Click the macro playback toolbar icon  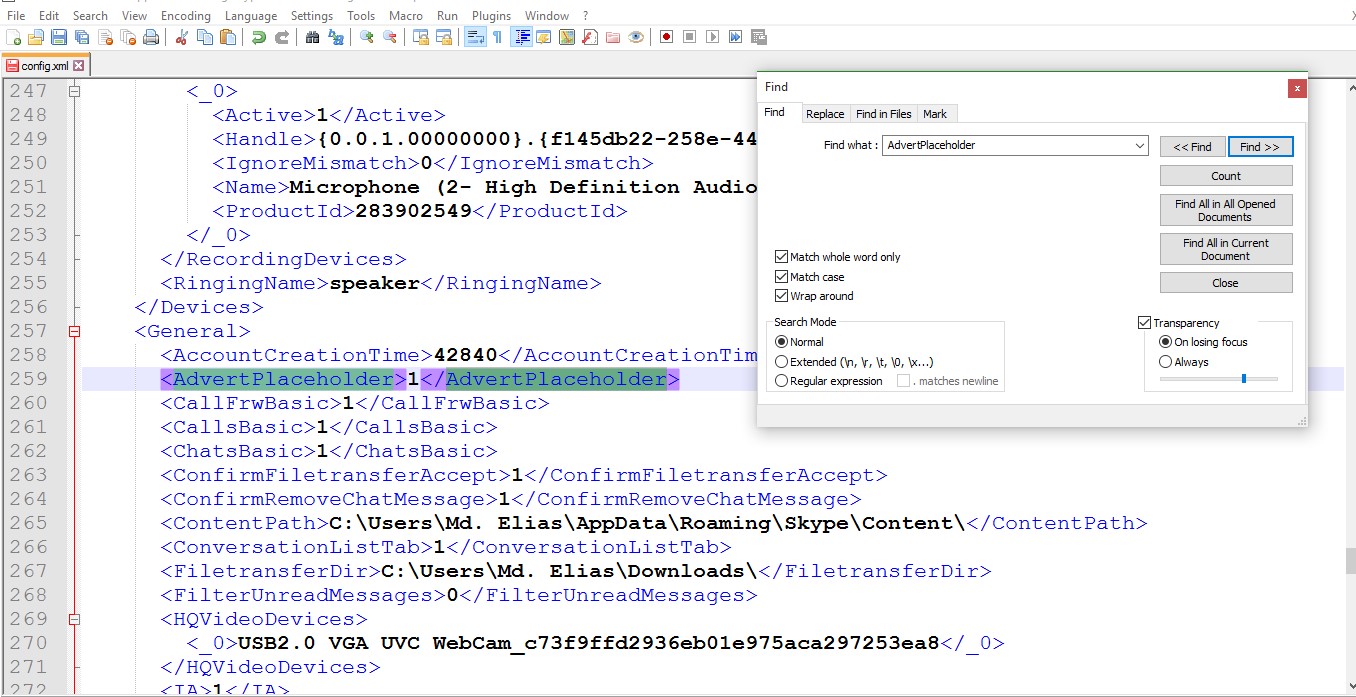coord(712,37)
